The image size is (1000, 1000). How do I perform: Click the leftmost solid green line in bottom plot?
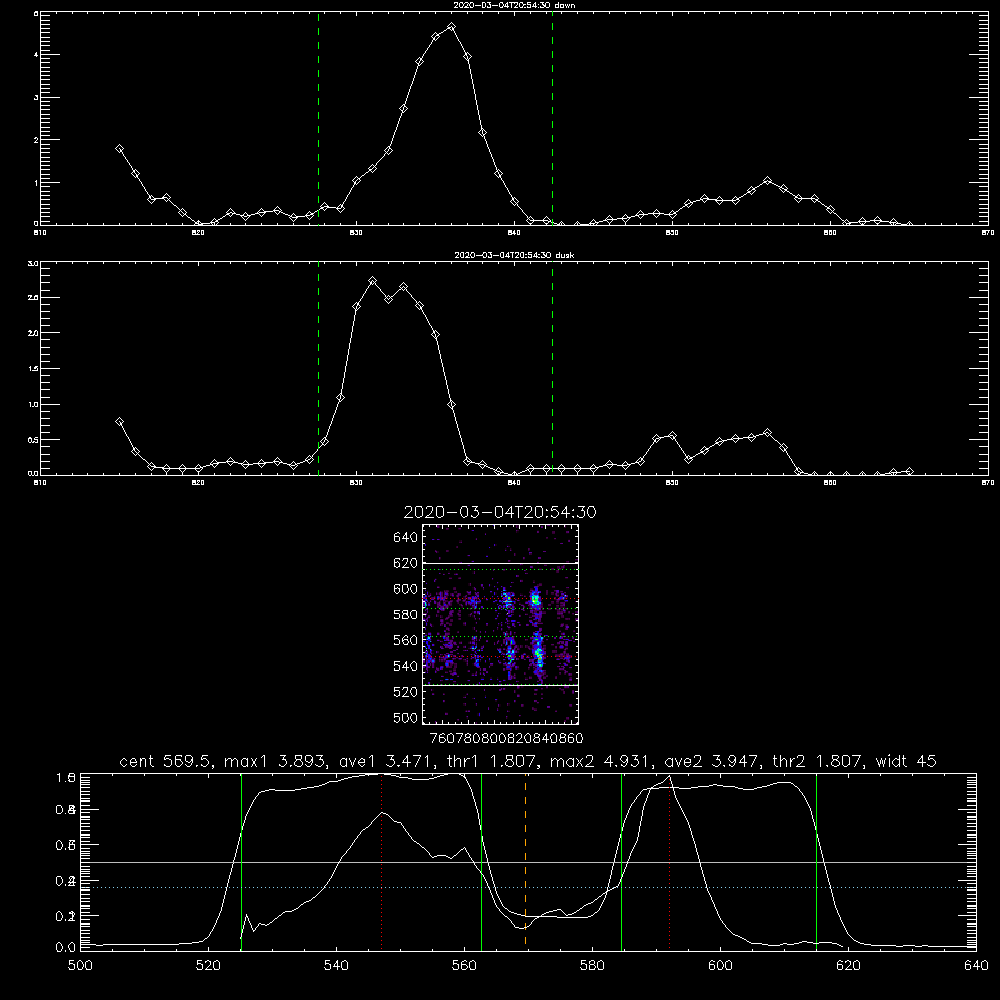[x=241, y=862]
